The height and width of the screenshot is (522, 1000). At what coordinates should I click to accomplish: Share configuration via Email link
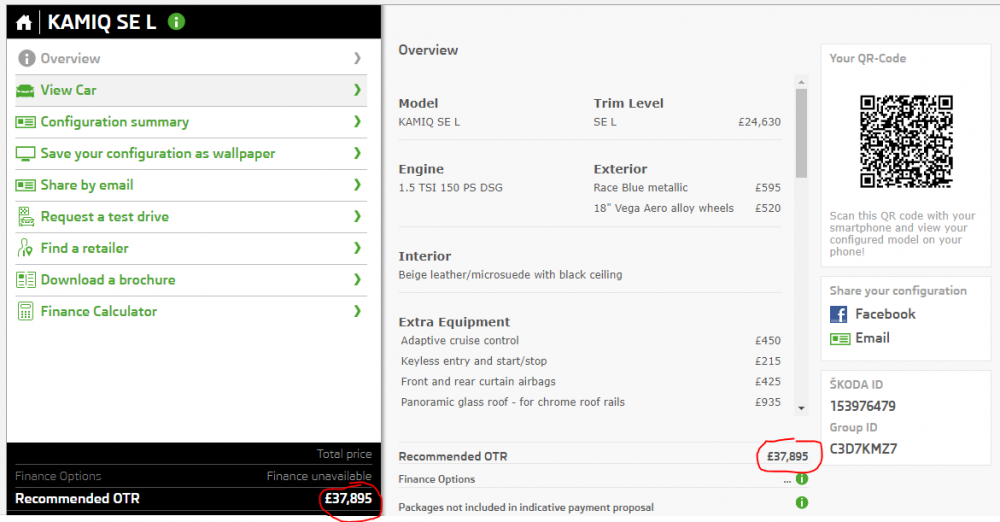pos(872,338)
